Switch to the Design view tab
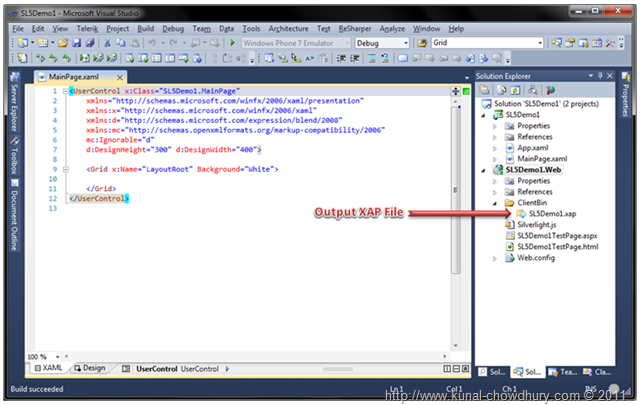The image size is (640, 405). (89, 369)
